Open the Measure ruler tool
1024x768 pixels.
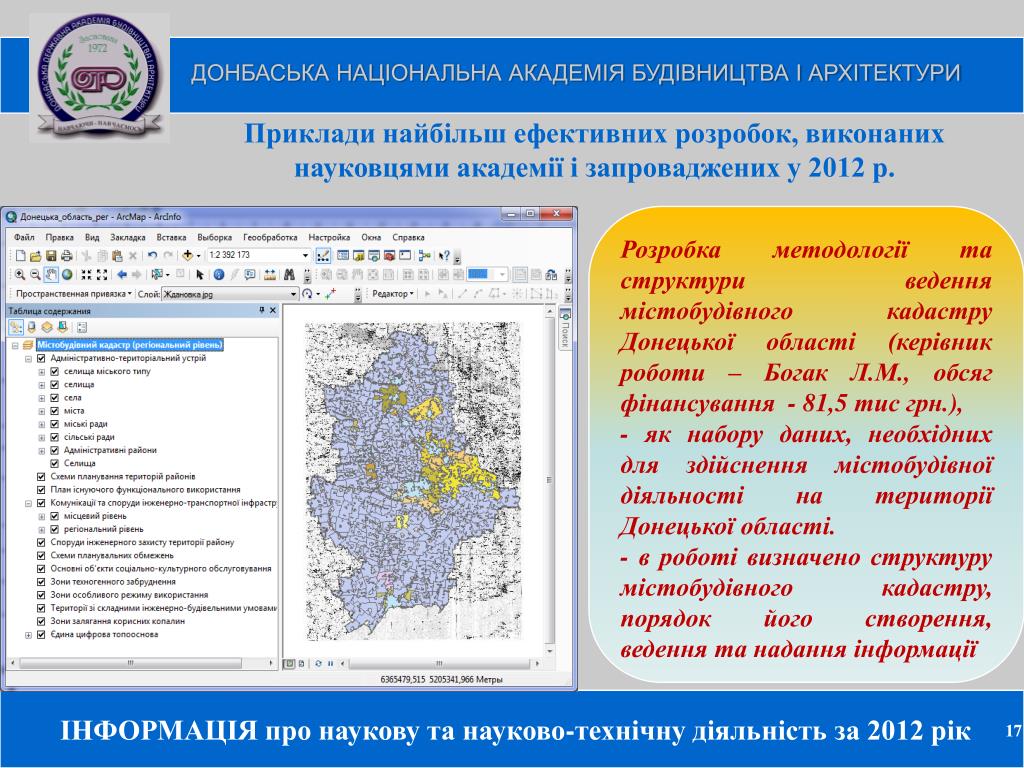pyautogui.click(x=270, y=275)
